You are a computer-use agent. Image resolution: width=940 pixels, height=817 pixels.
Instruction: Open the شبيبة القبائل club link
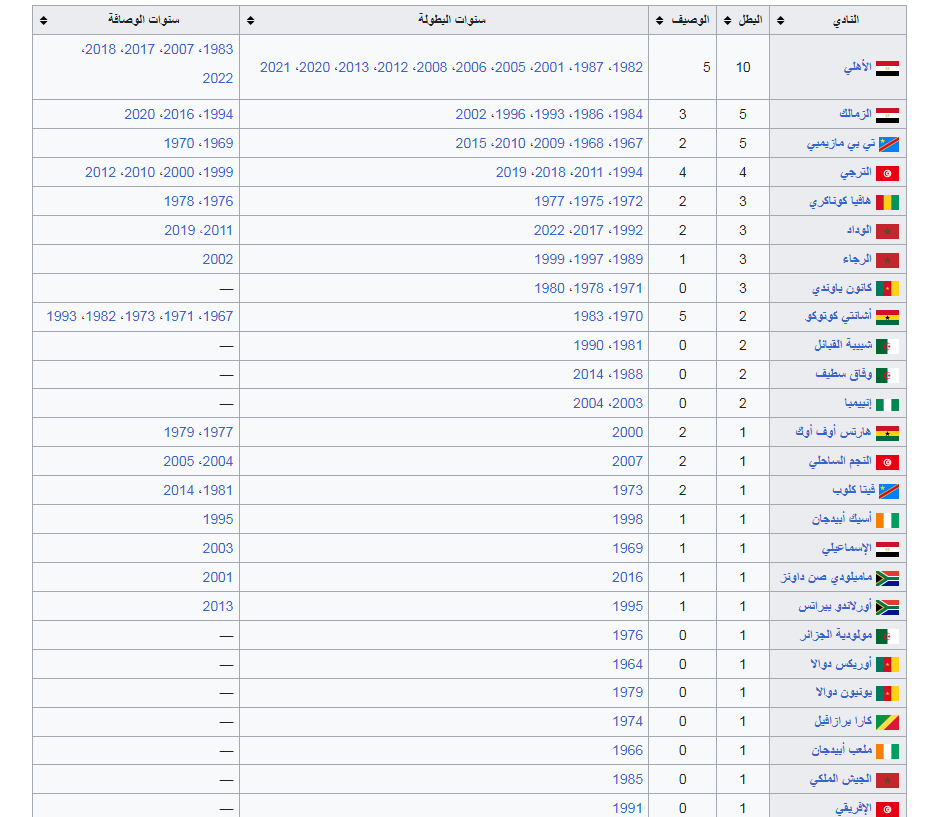tap(843, 345)
